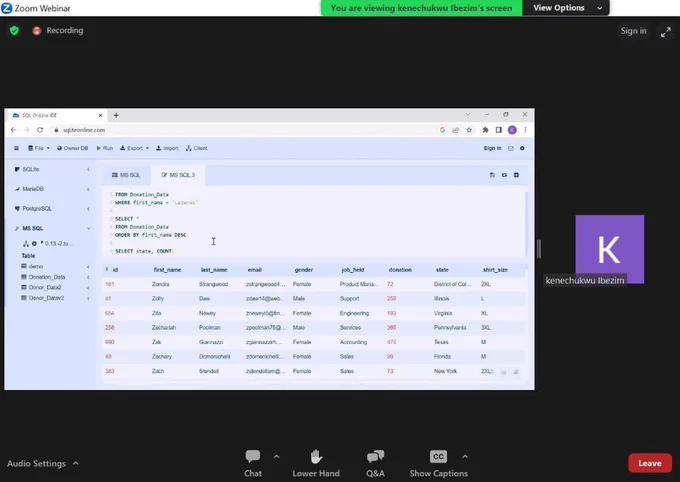Sort by the state column header

coord(442,269)
